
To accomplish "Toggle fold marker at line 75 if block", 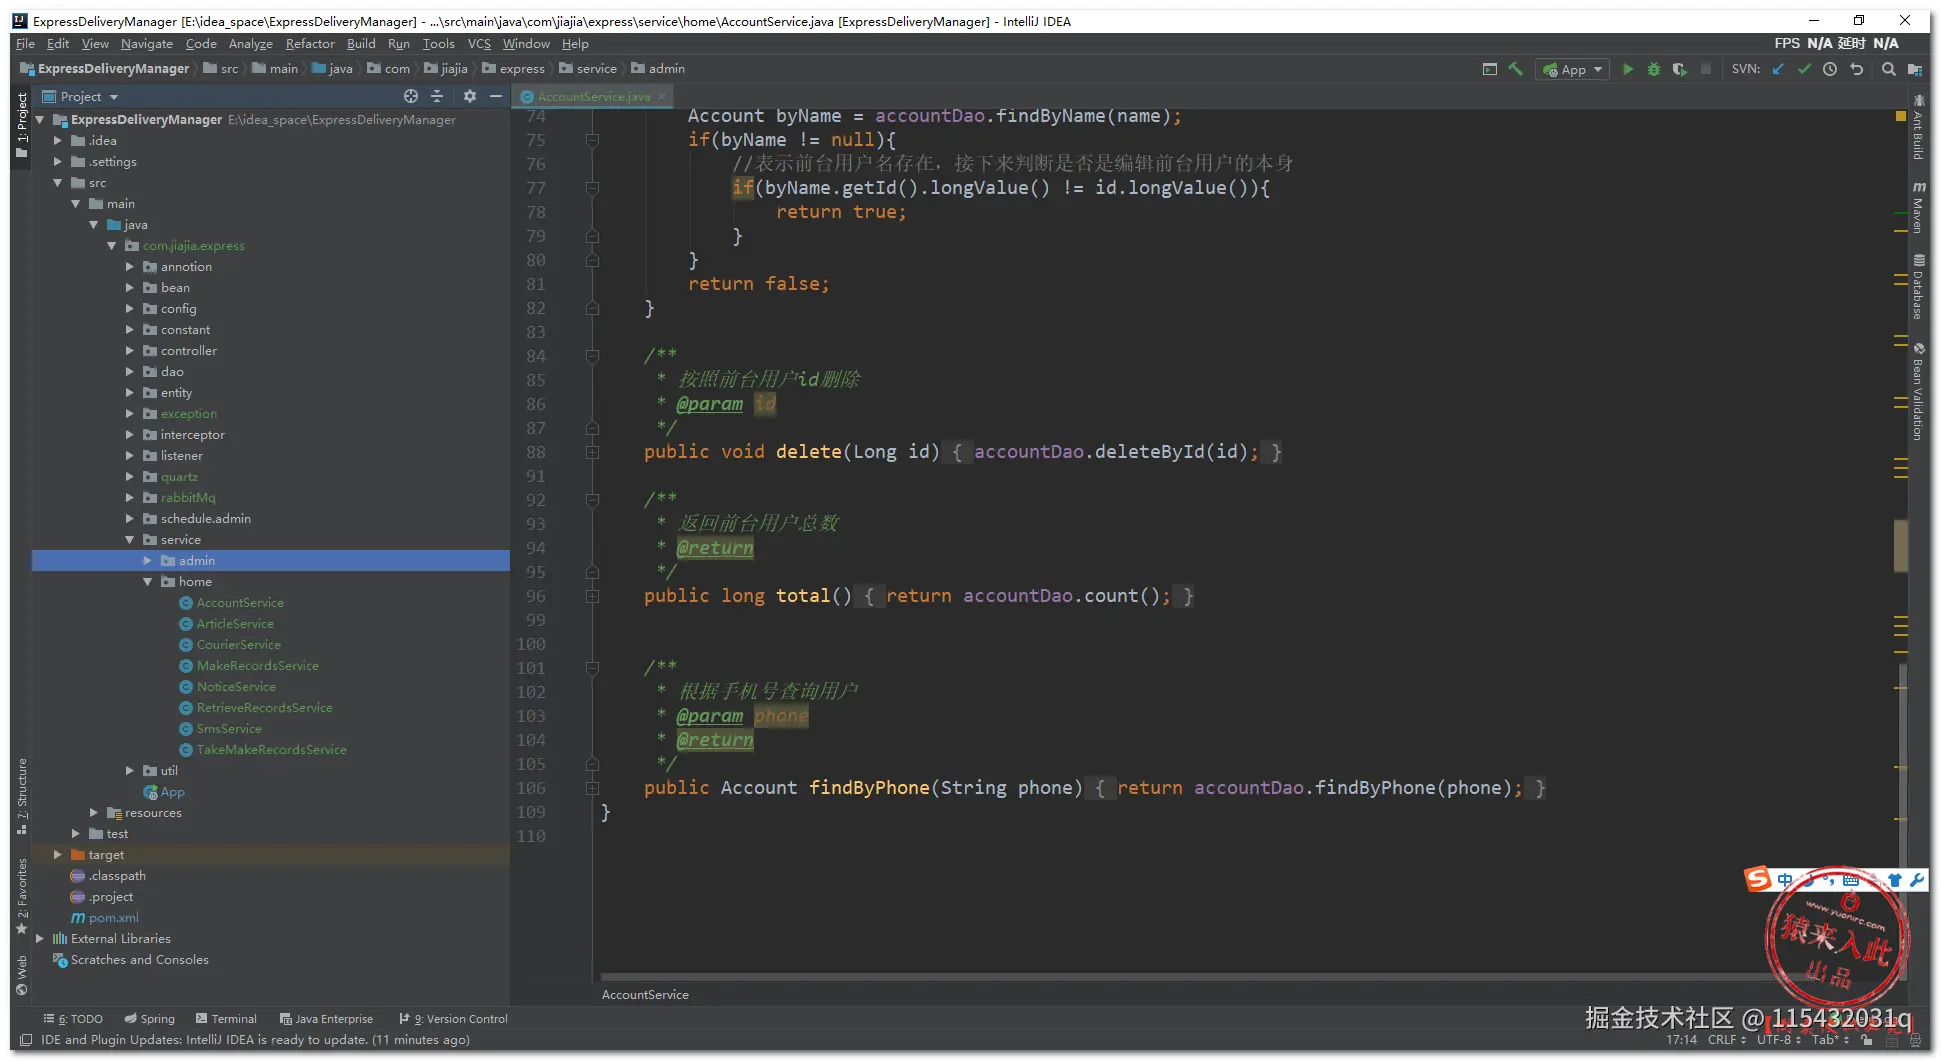I will click(592, 140).
